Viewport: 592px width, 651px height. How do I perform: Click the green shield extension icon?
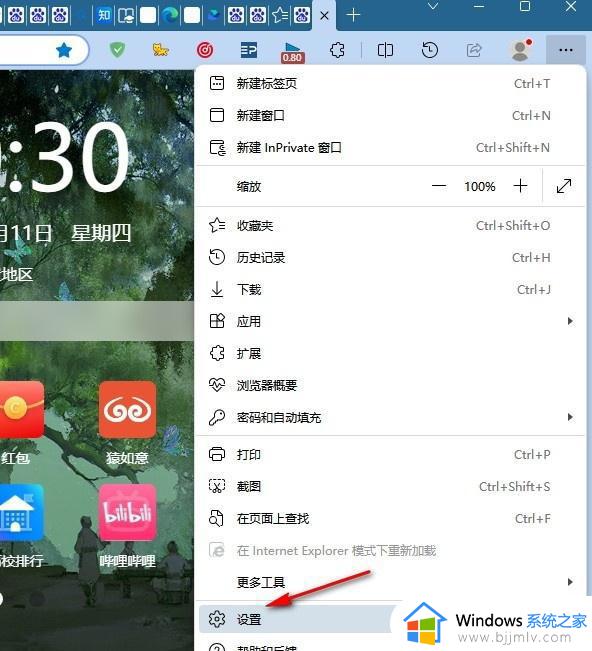[x=117, y=50]
